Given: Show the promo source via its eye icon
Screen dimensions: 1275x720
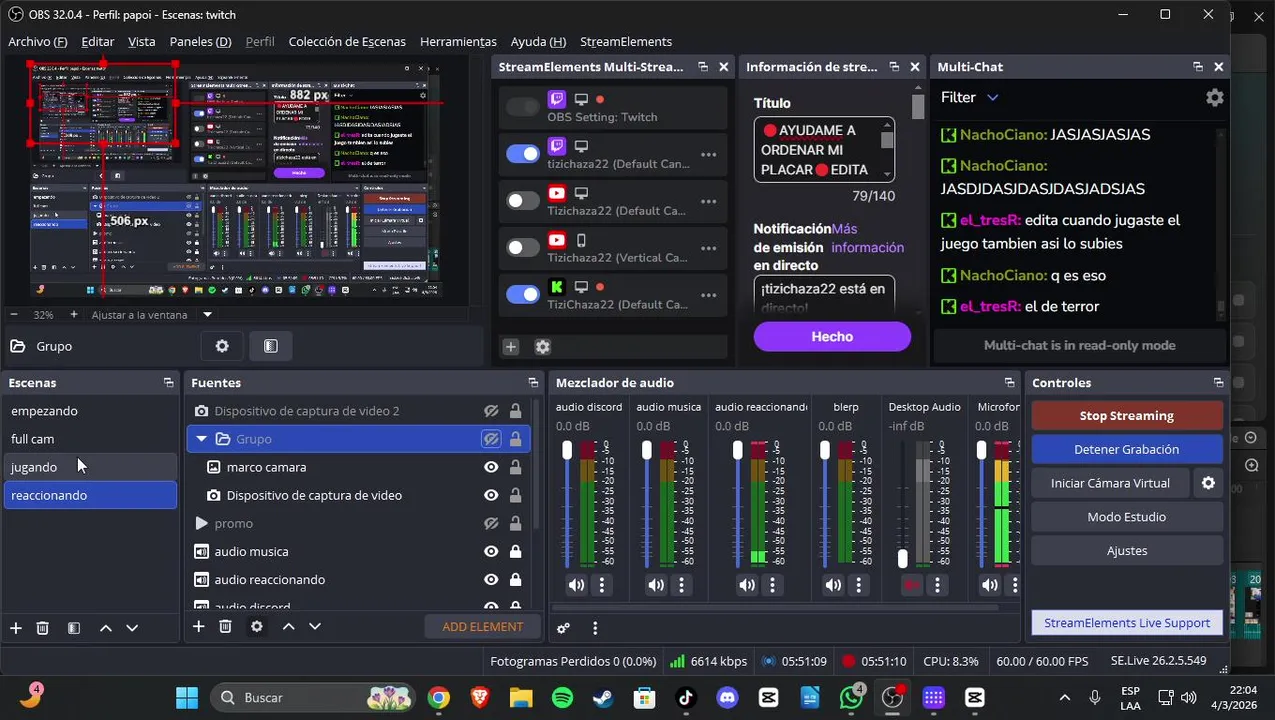Looking at the screenshot, I should (491, 523).
